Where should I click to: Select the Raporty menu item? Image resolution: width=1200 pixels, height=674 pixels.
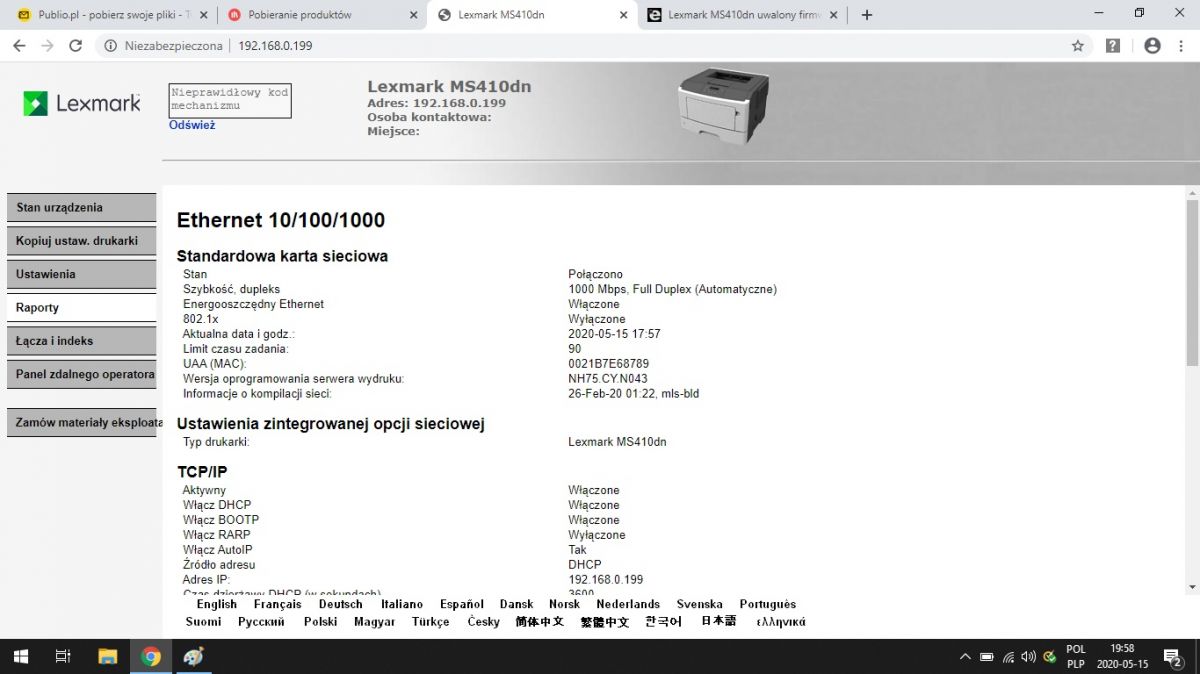[x=82, y=308]
